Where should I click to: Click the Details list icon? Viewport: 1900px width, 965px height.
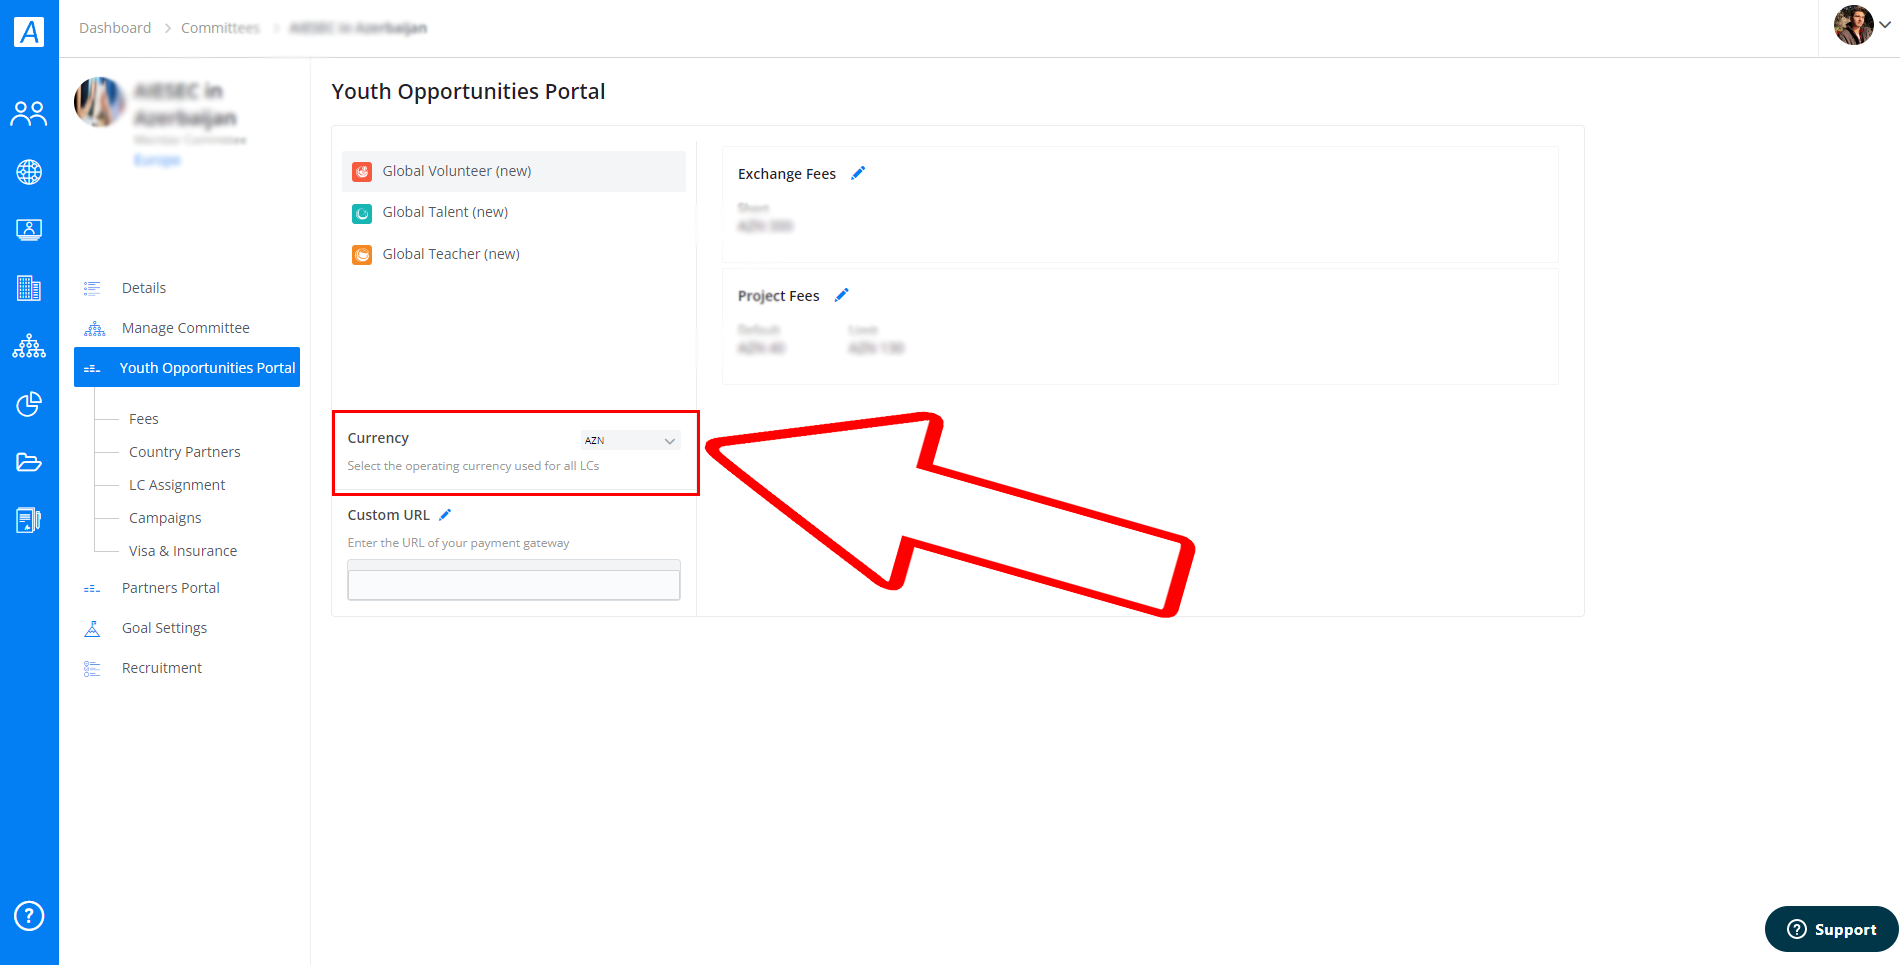[x=92, y=288]
